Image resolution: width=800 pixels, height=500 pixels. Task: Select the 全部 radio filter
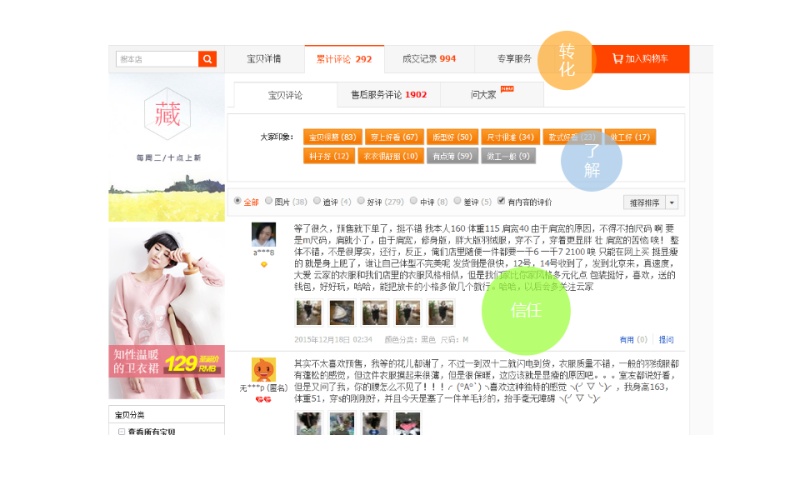(237, 201)
